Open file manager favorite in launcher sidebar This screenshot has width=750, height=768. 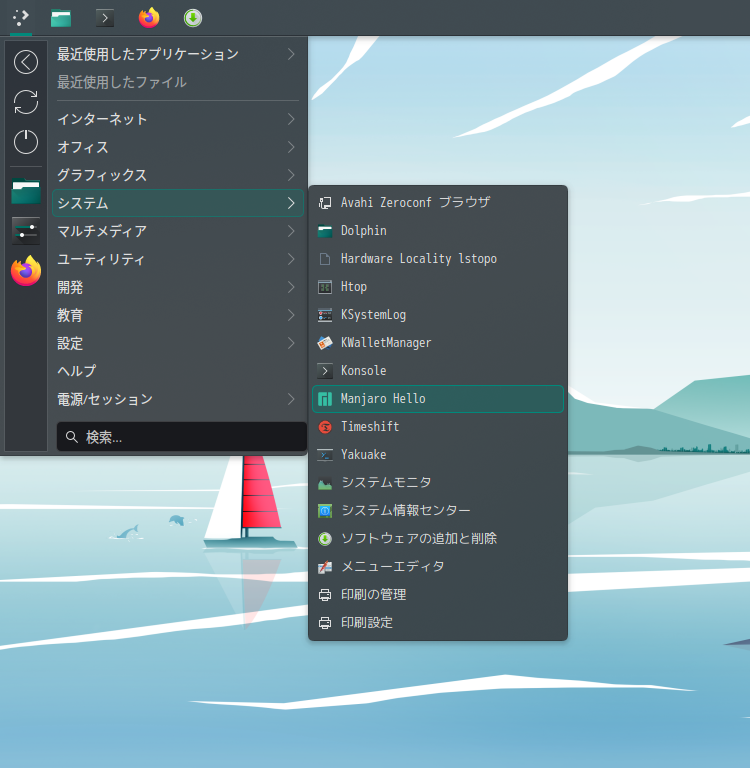26,191
